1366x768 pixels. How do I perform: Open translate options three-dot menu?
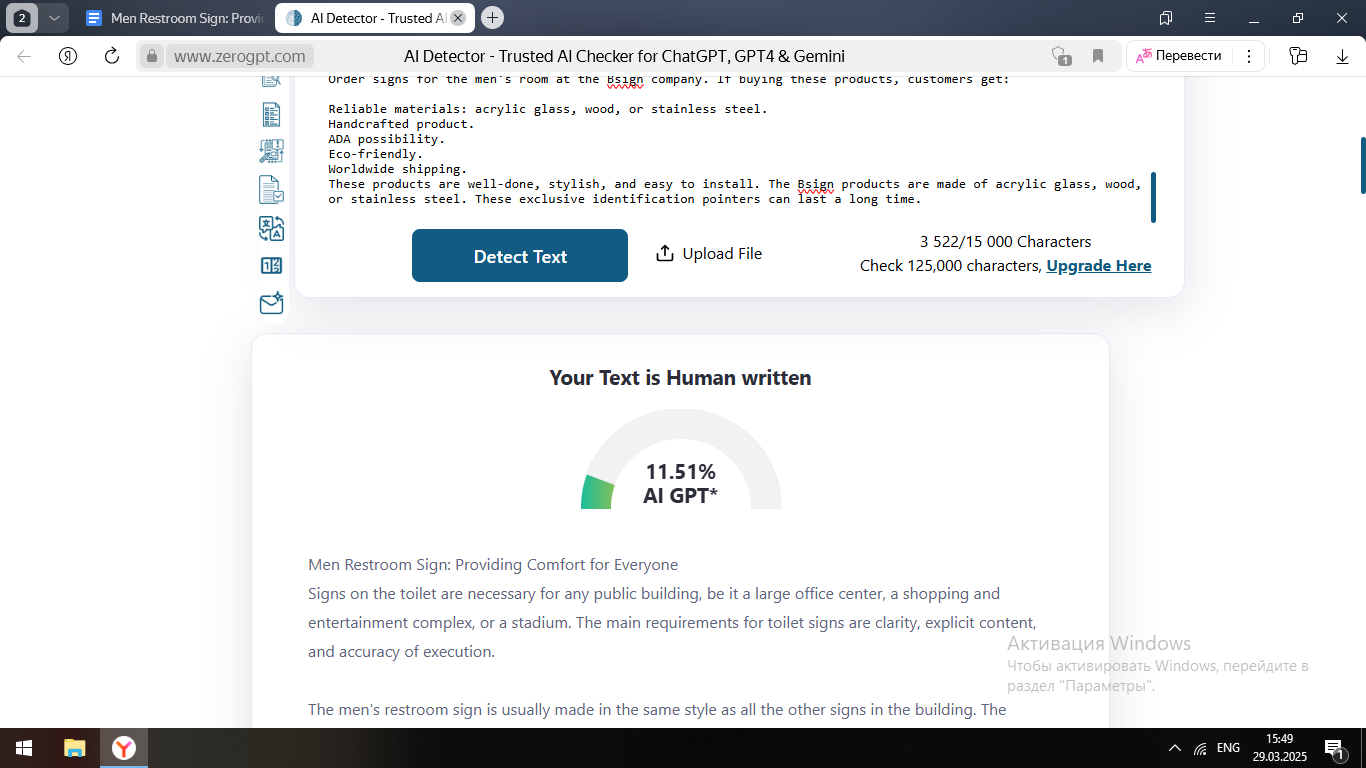[x=1248, y=56]
